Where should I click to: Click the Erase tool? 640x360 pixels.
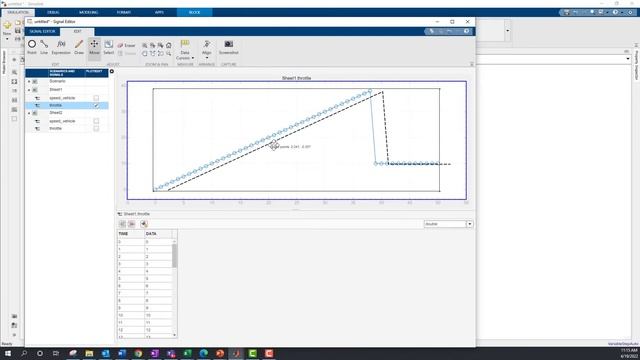coord(127,45)
